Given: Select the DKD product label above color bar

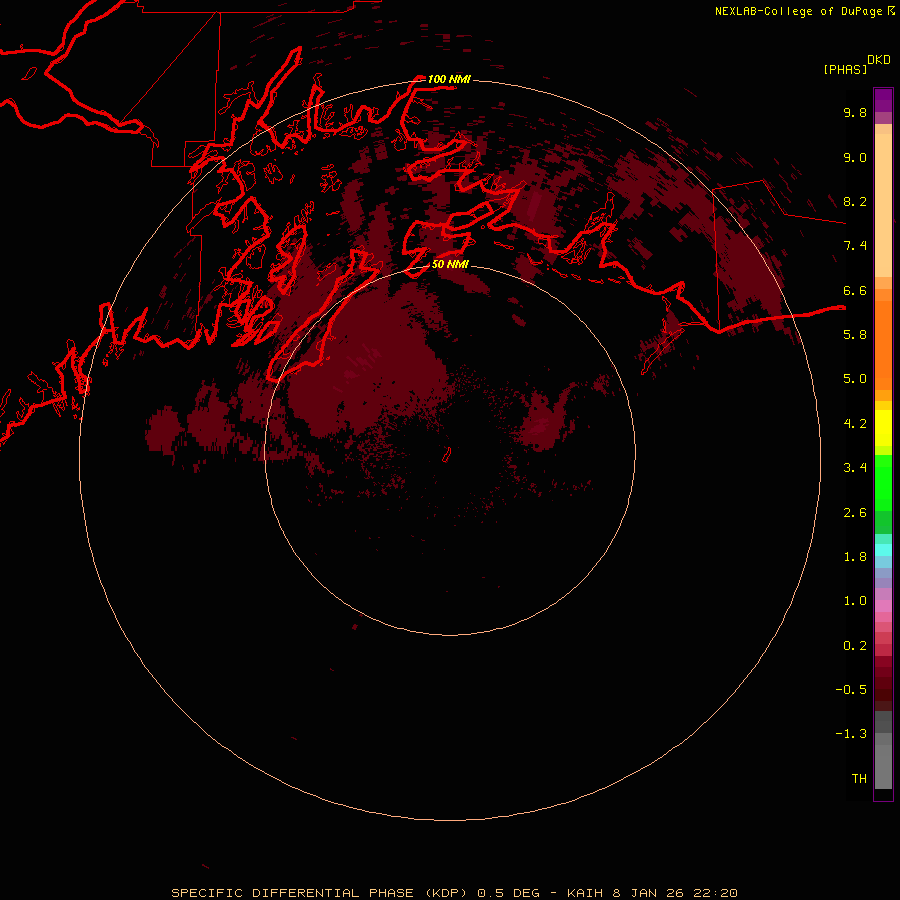Looking at the screenshot, I should tap(879, 60).
